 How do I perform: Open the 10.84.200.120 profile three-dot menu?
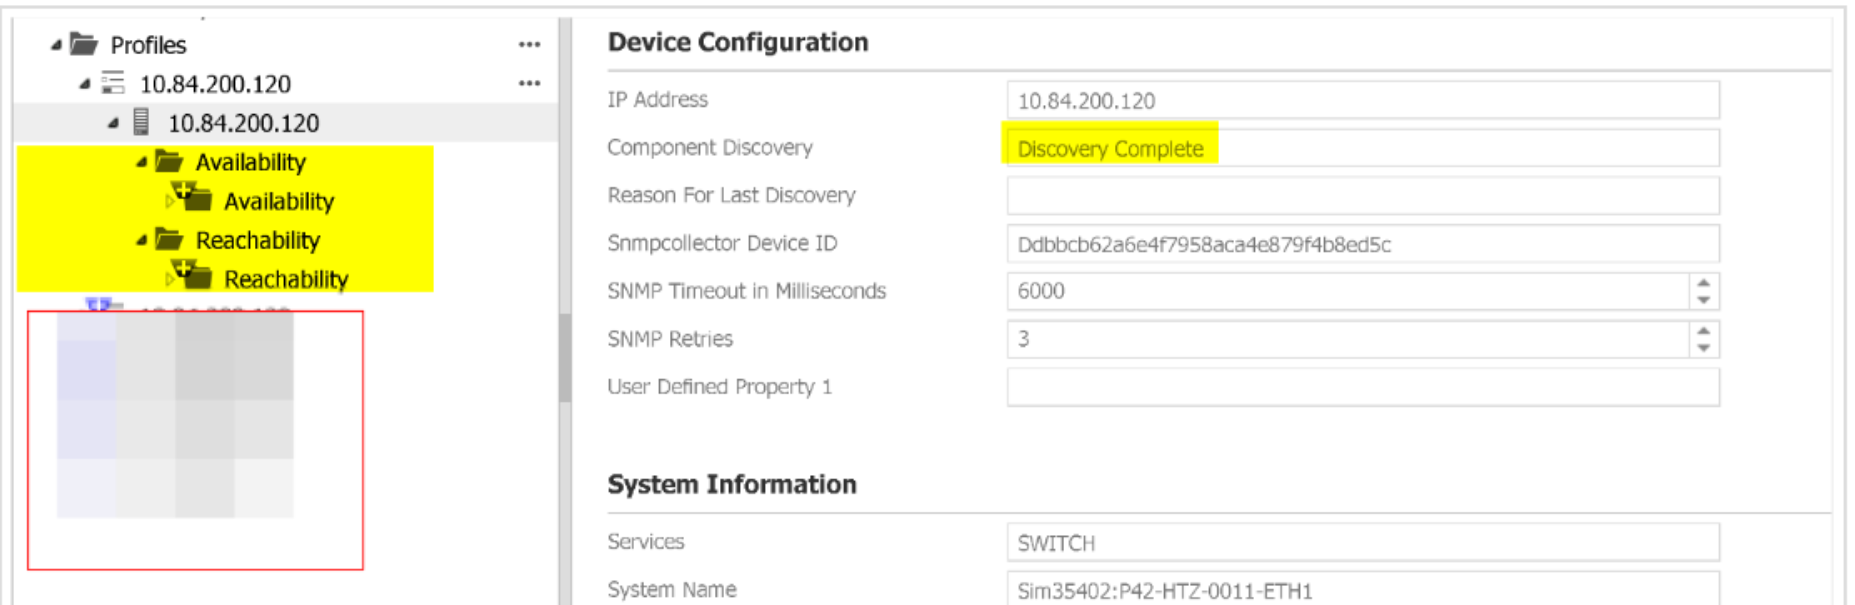pyautogui.click(x=529, y=84)
